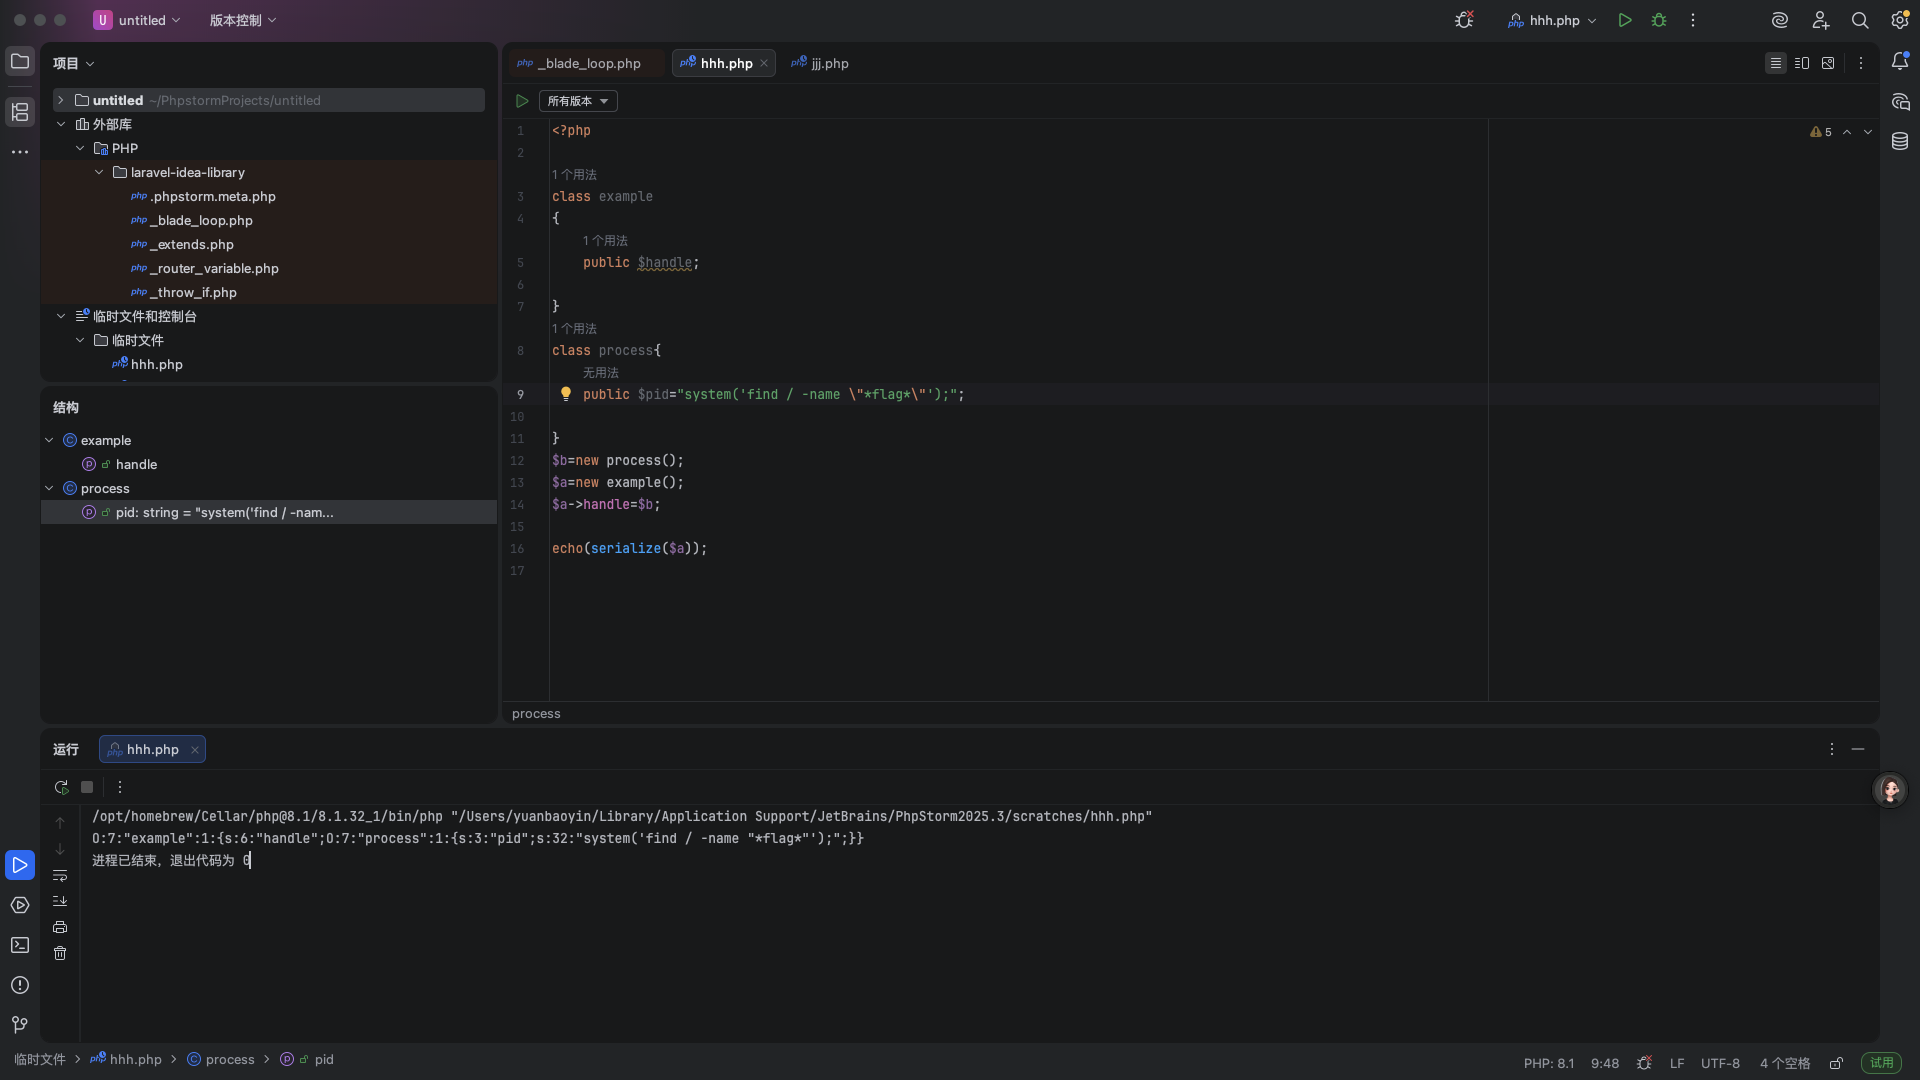Collapse the example class in Structure
Viewport: 1920px width, 1080px height.
49,440
